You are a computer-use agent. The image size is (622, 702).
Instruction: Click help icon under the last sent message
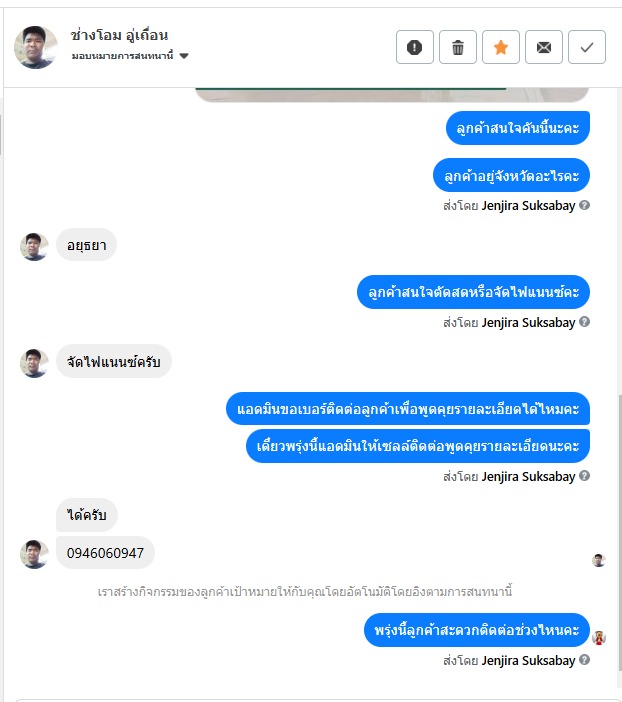pos(584,660)
